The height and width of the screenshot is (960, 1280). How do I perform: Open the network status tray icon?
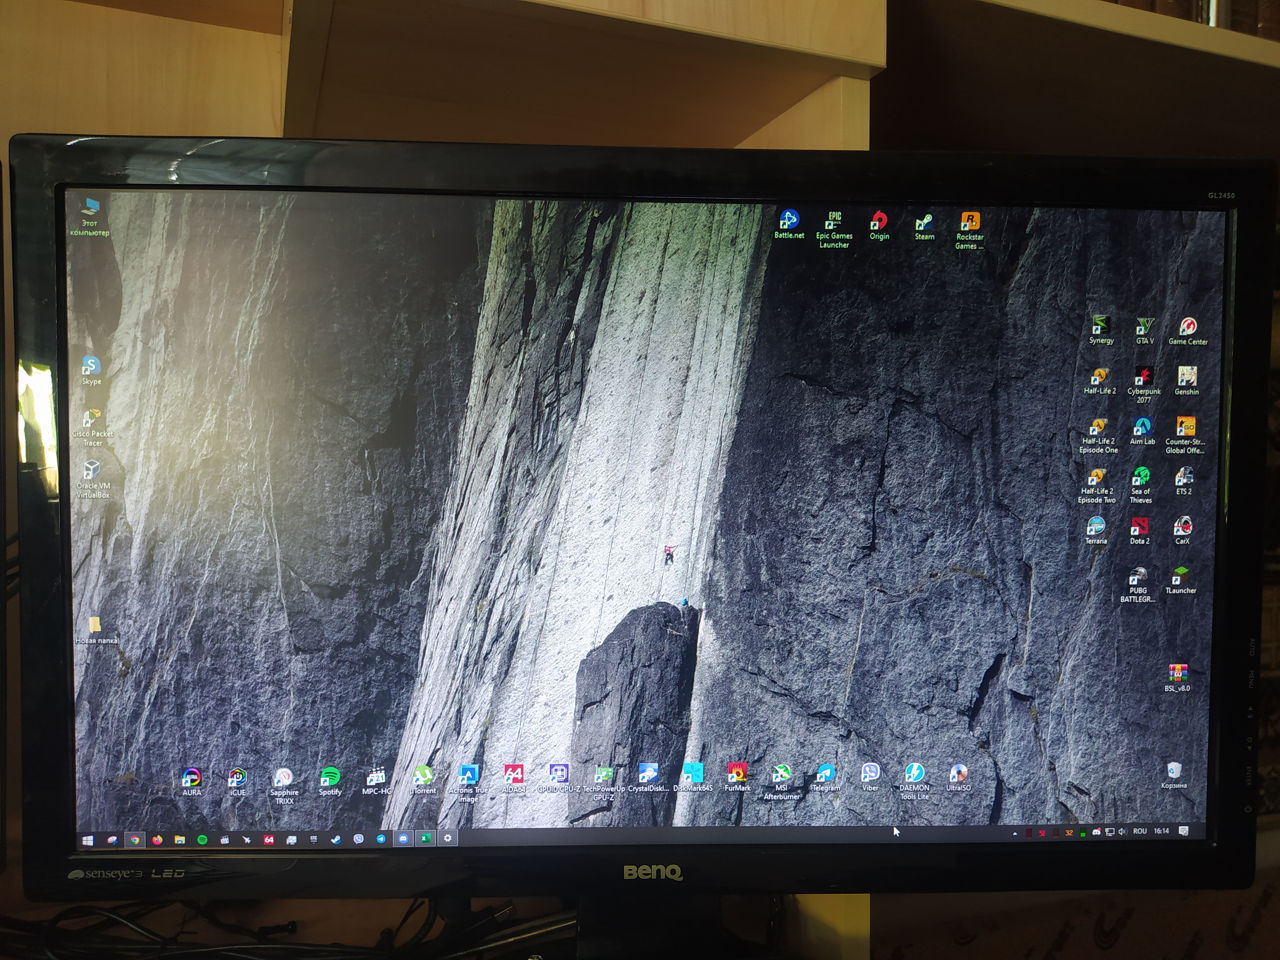pyautogui.click(x=1109, y=831)
